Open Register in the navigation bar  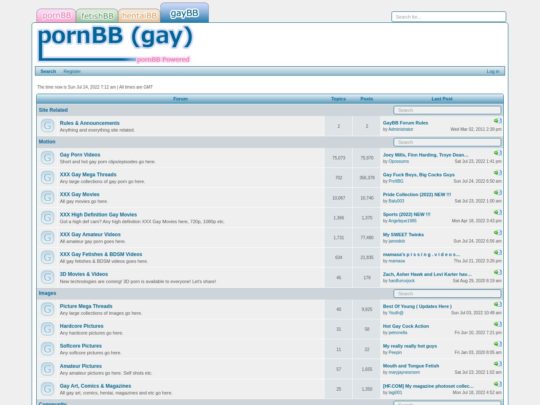click(72, 71)
